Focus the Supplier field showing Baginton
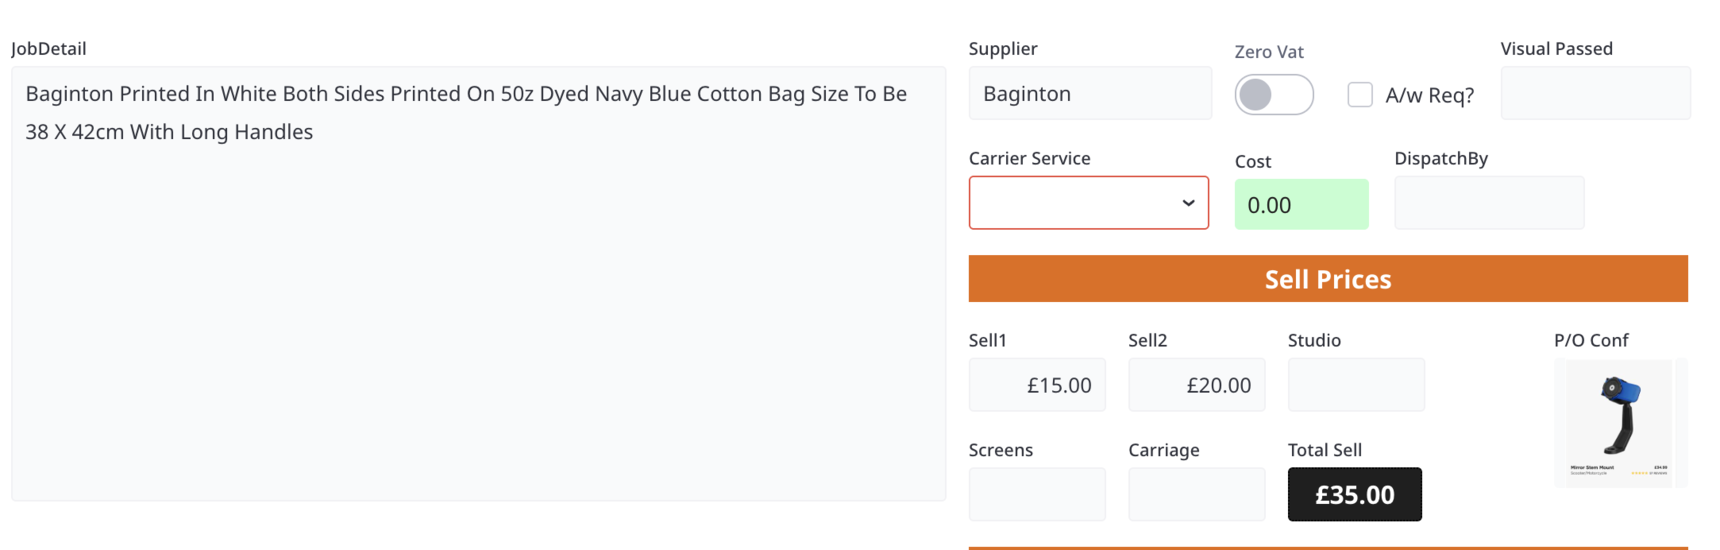 (x=1089, y=94)
